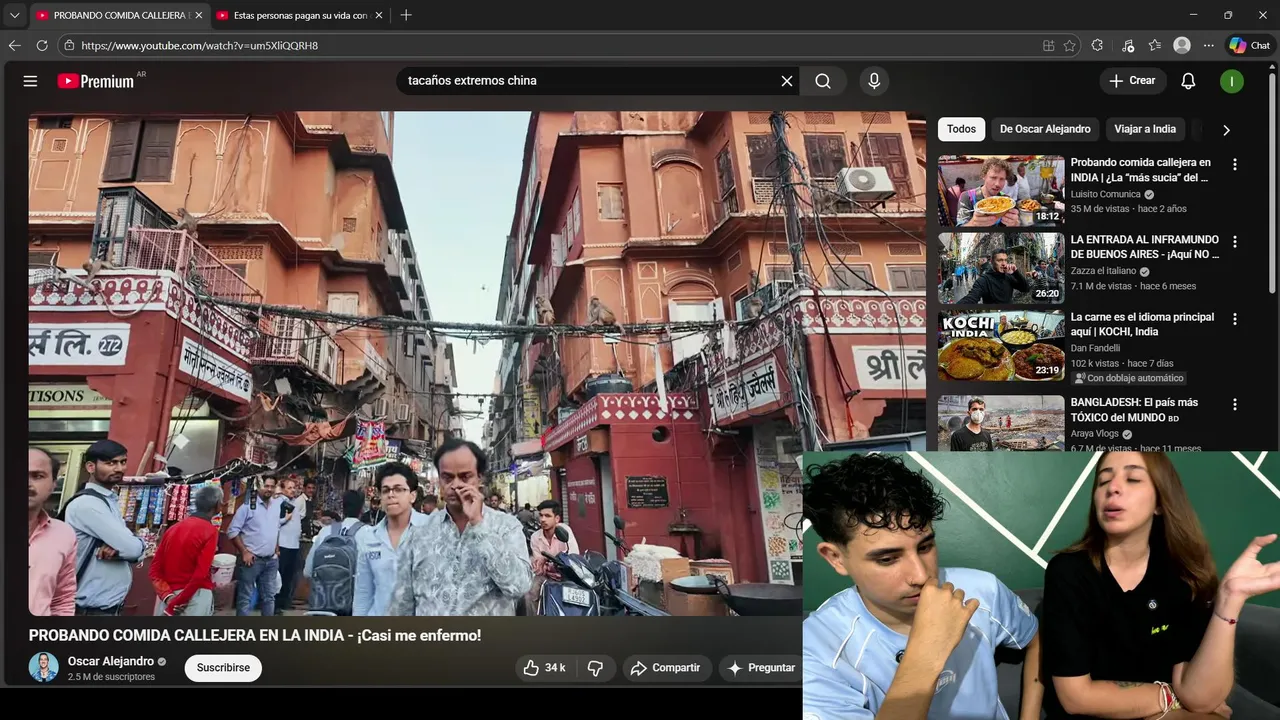
Task: Click the main video player
Action: 477,363
